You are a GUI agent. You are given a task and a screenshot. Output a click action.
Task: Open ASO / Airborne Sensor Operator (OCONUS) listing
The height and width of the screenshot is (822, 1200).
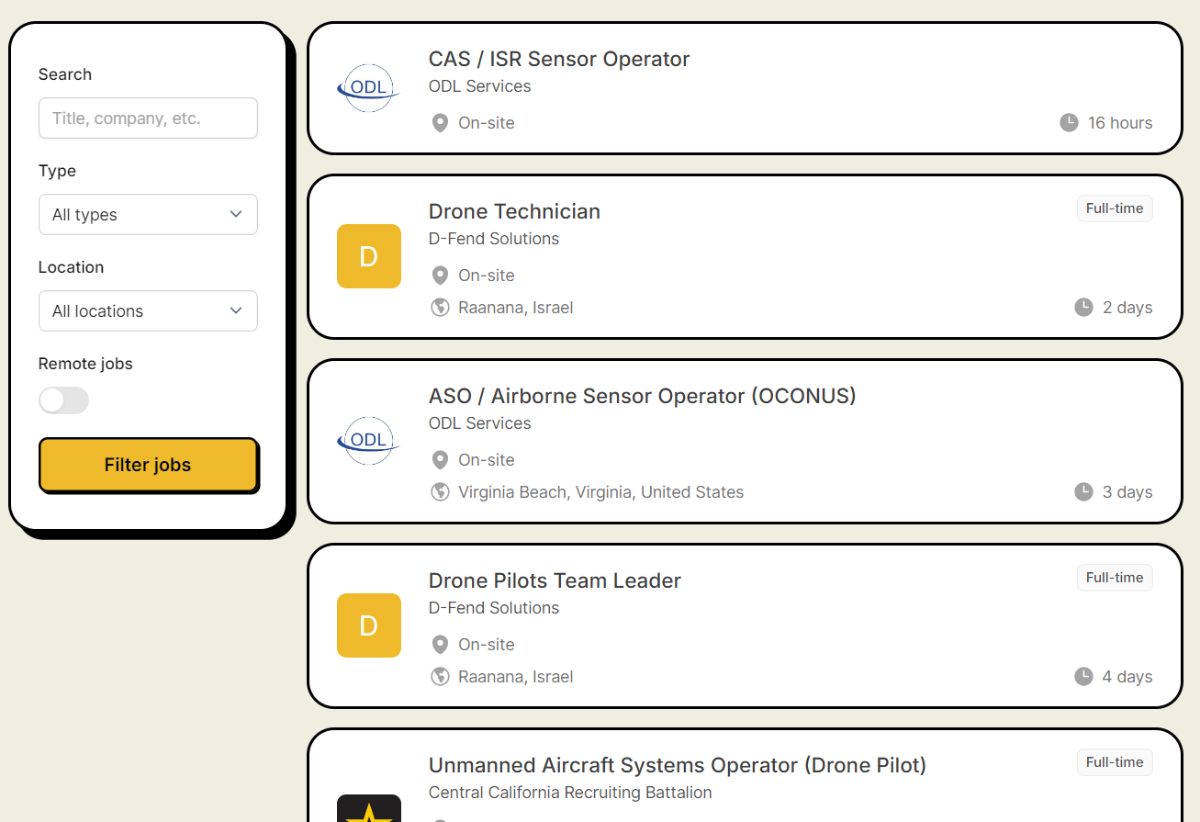(x=642, y=396)
